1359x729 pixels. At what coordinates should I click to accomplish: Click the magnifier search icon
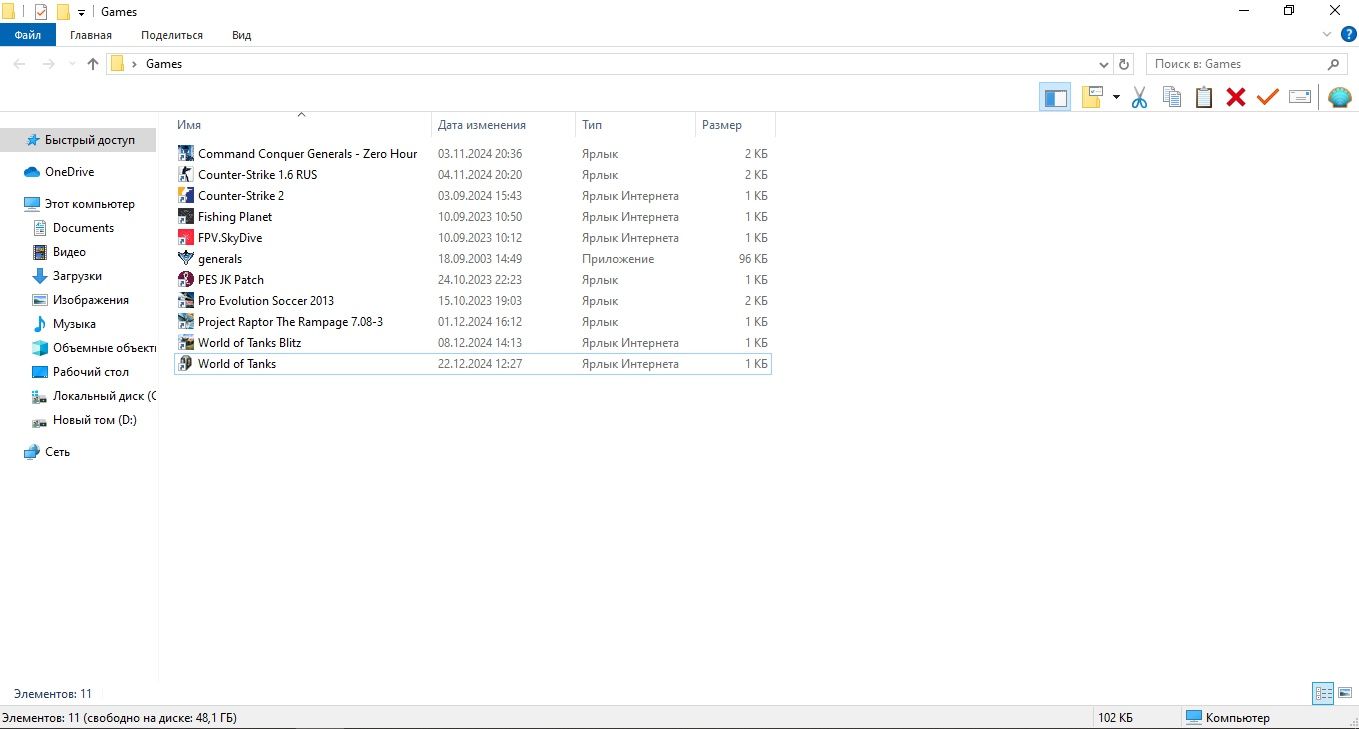coord(1334,64)
